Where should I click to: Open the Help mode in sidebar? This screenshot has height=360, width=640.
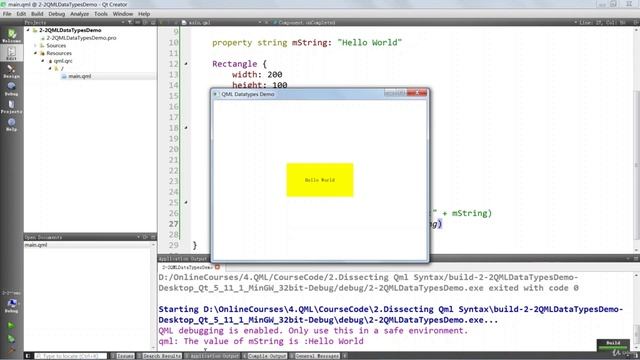(x=11, y=124)
